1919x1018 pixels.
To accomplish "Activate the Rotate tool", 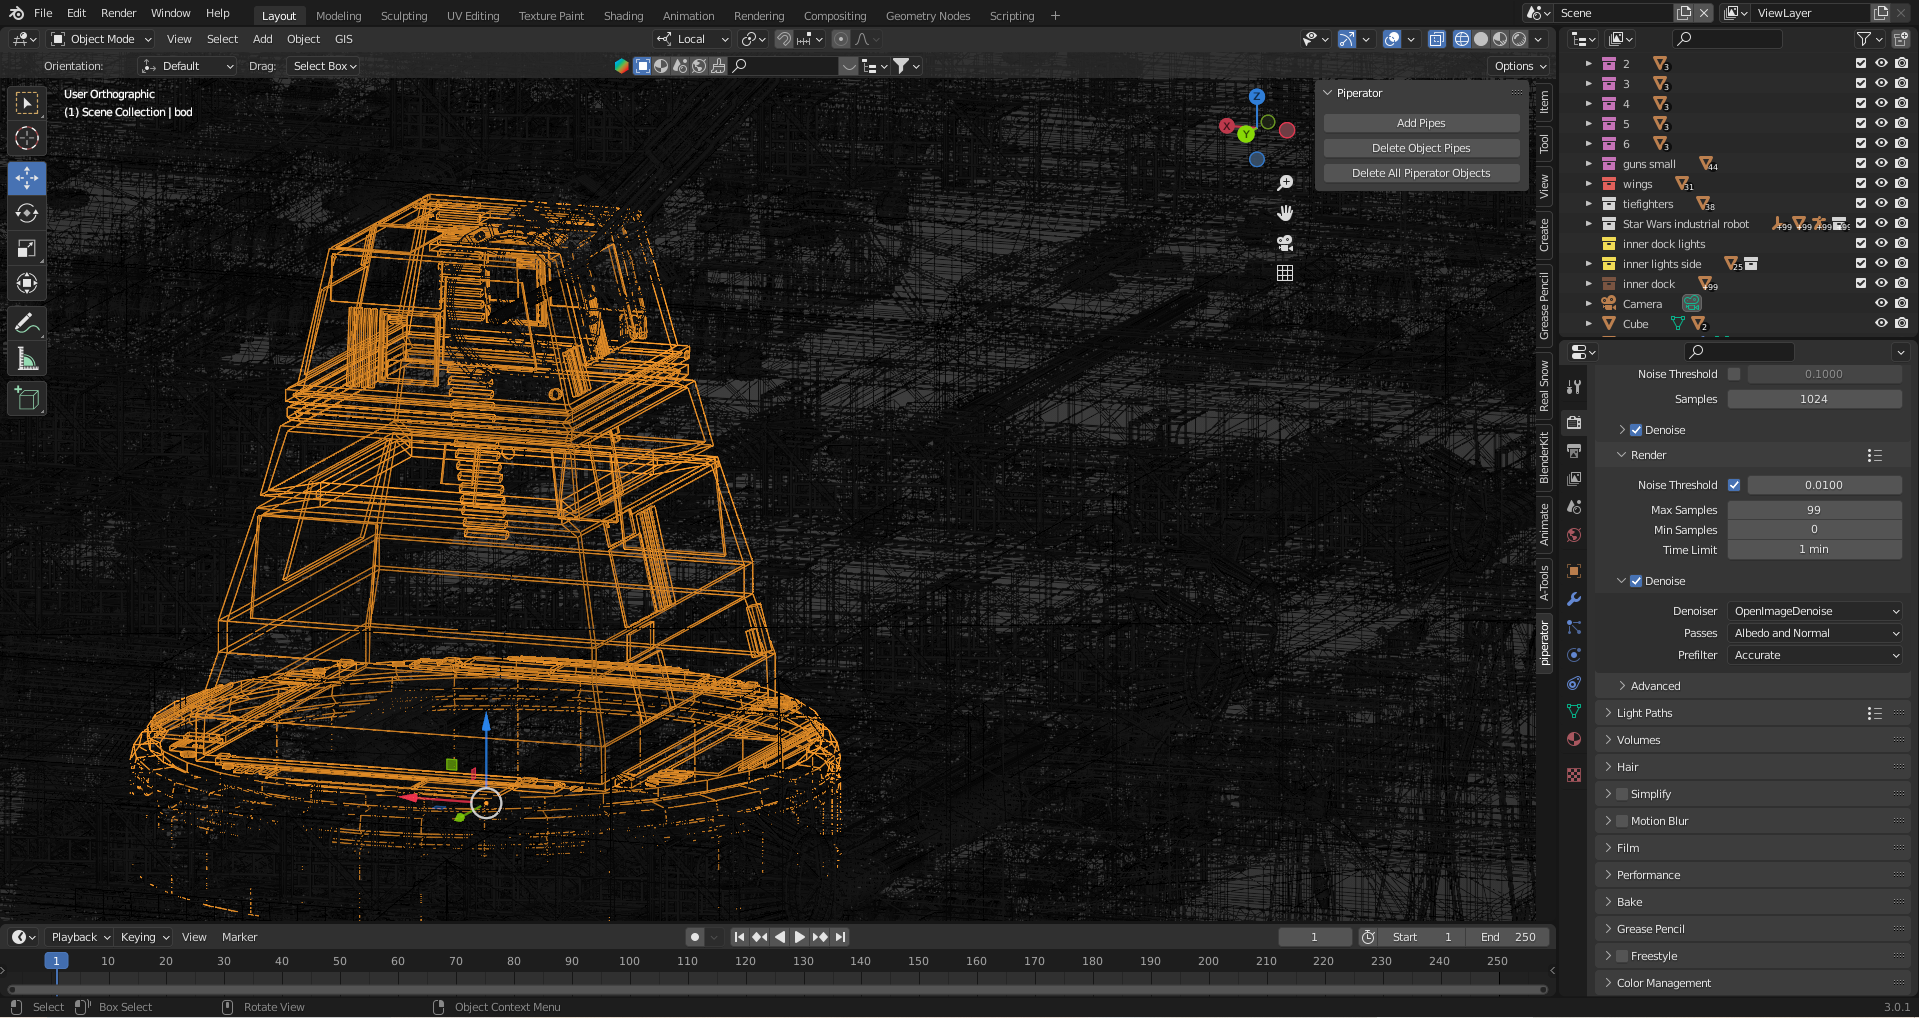I will (27, 213).
